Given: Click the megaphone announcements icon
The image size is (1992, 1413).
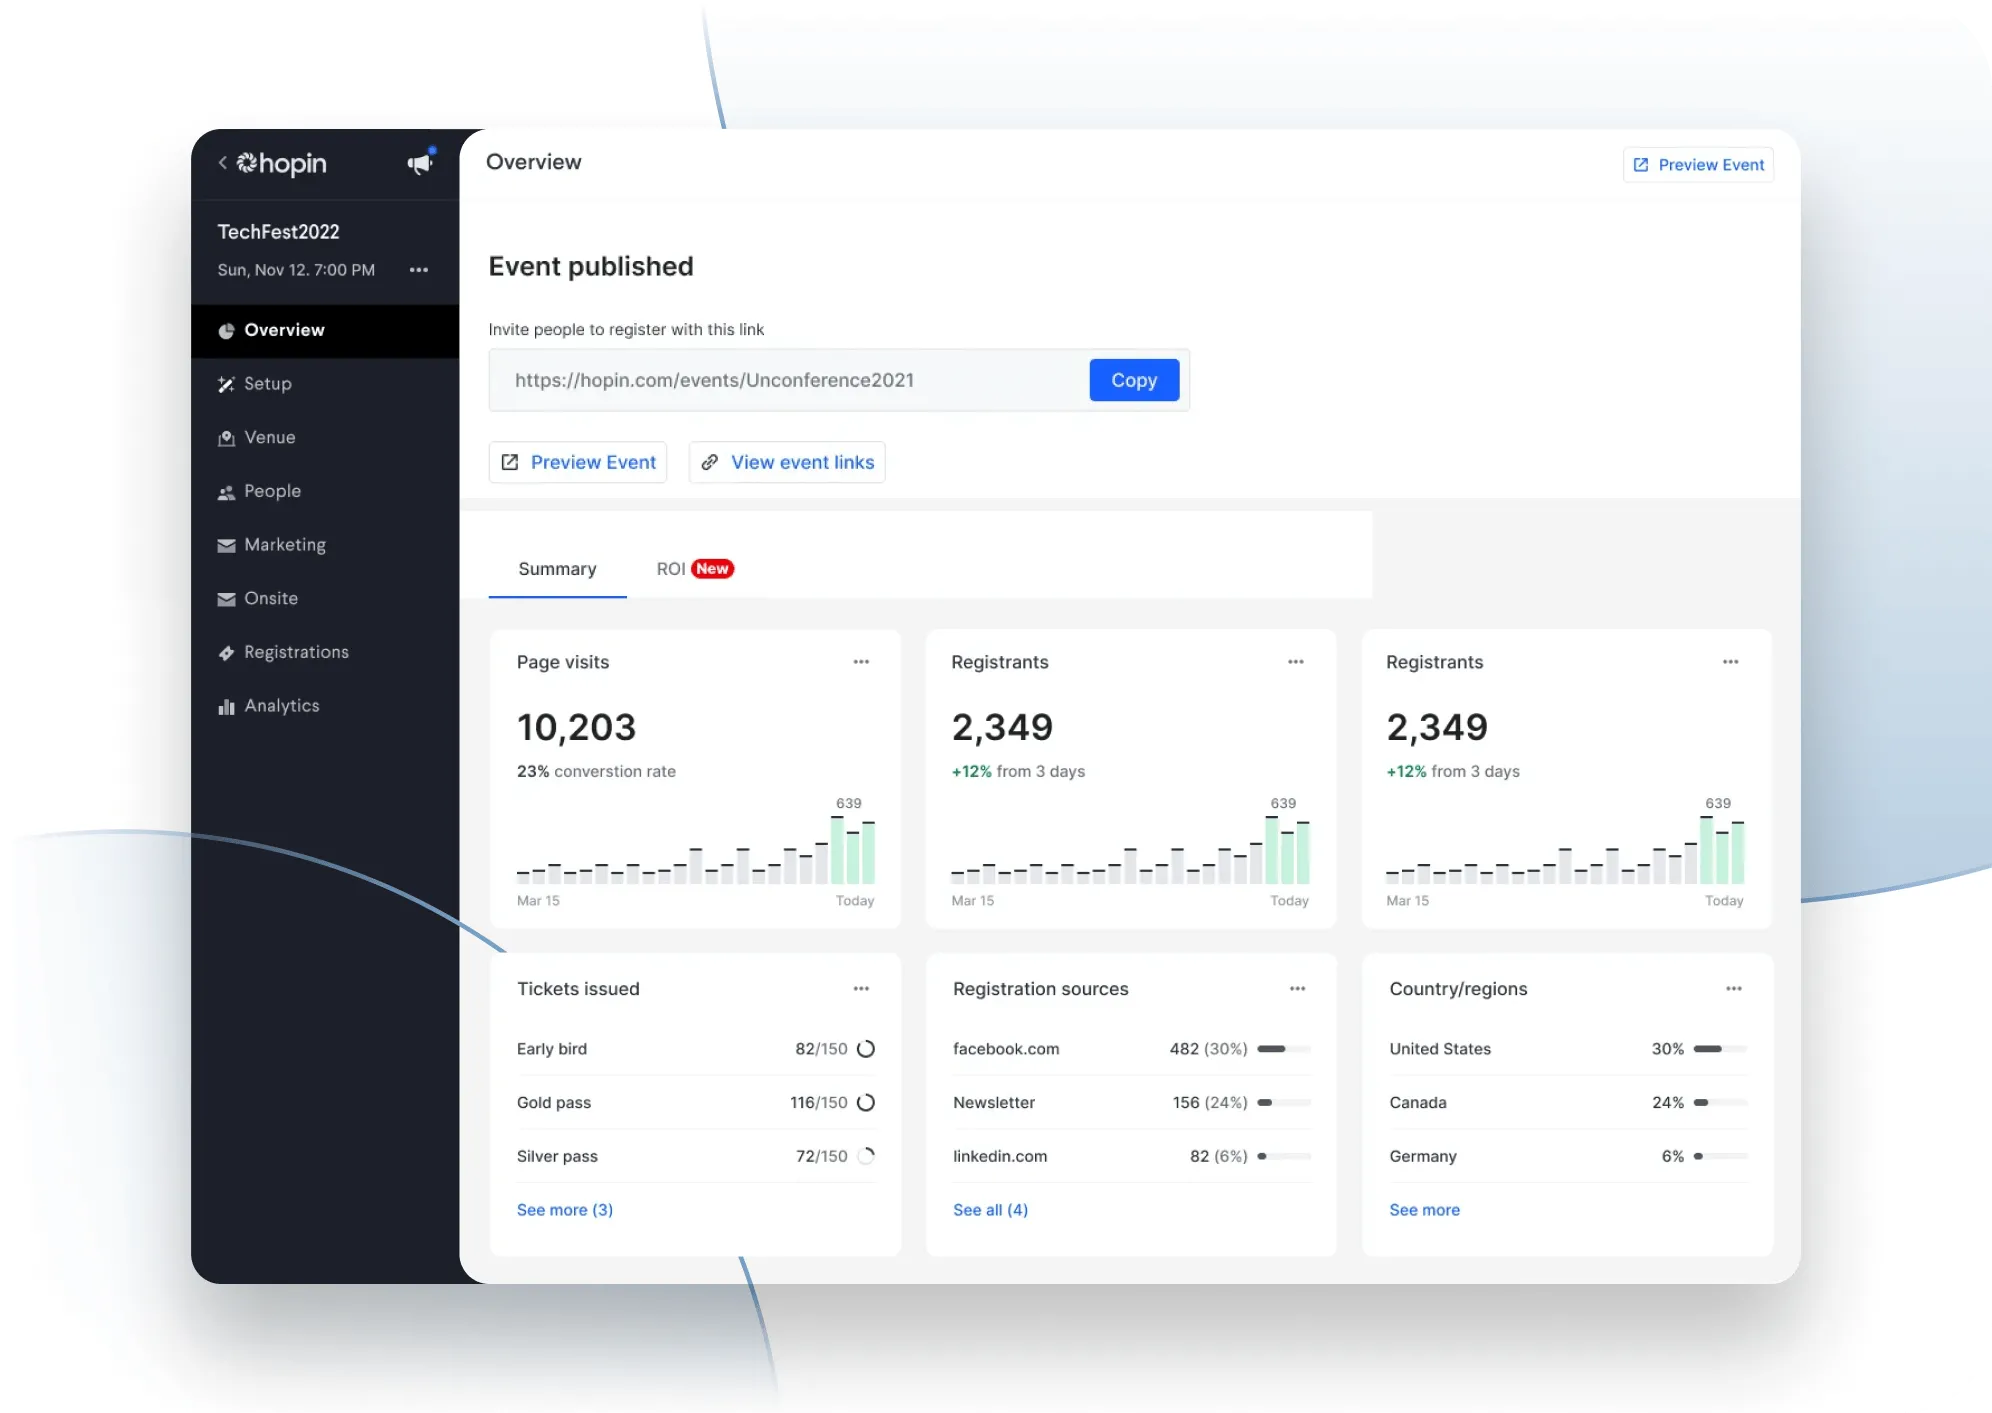Looking at the screenshot, I should point(420,163).
